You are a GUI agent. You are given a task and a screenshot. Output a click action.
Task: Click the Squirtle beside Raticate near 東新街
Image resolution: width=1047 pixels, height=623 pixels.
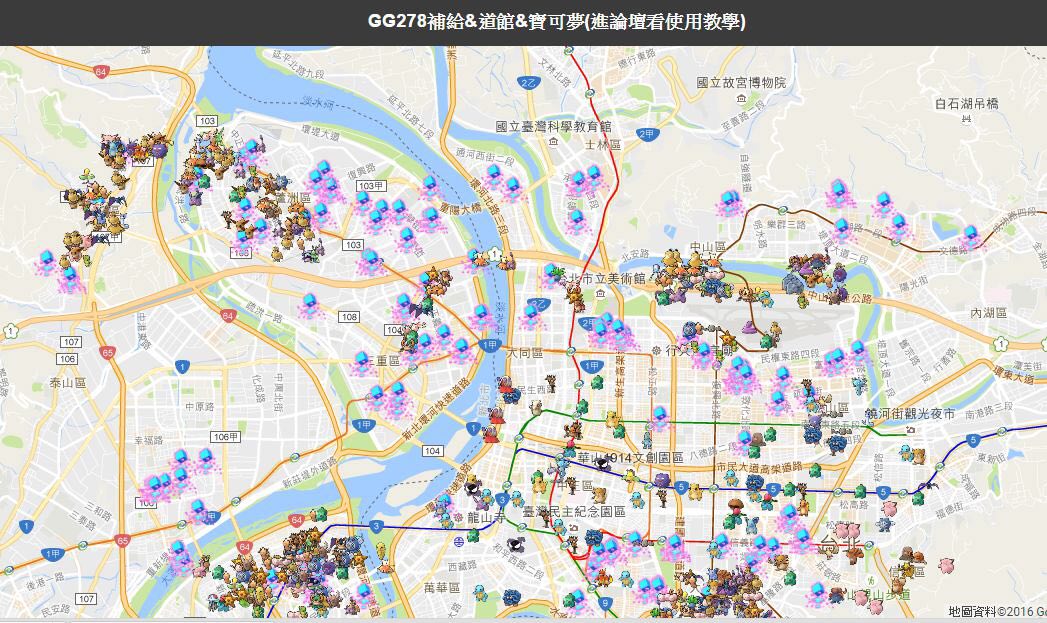(907, 453)
